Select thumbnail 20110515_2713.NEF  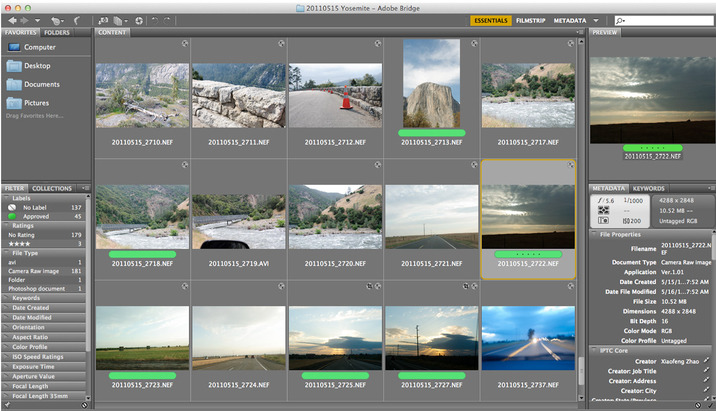(432, 84)
